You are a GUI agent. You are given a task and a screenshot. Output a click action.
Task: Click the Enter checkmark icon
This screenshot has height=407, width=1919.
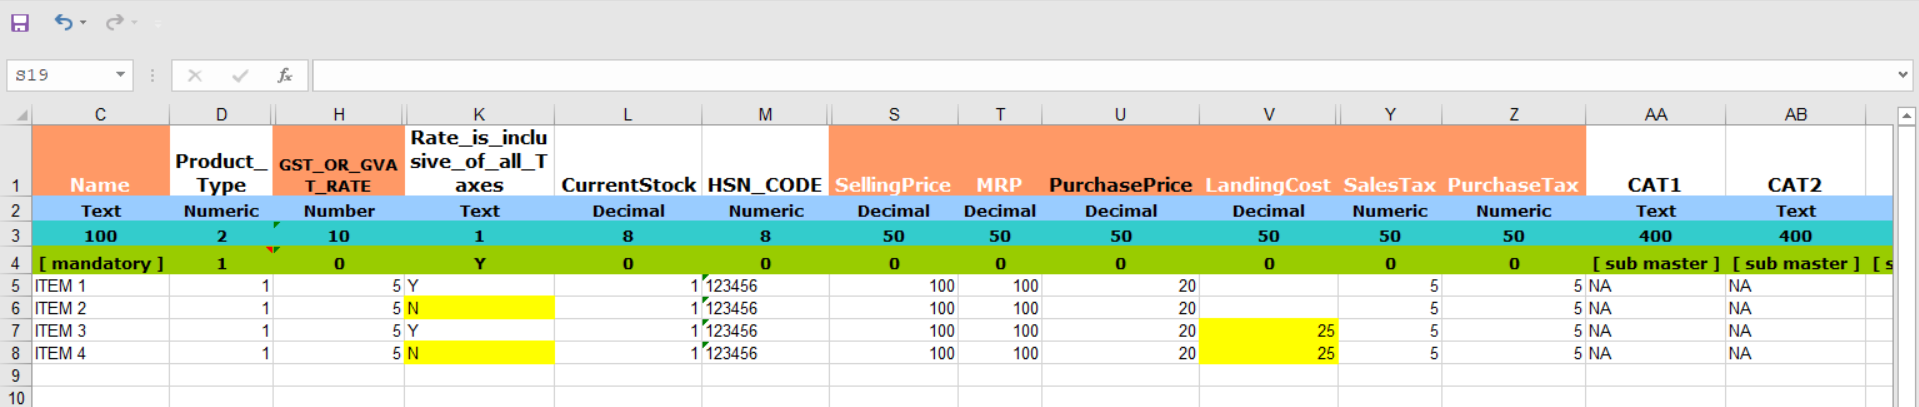240,75
